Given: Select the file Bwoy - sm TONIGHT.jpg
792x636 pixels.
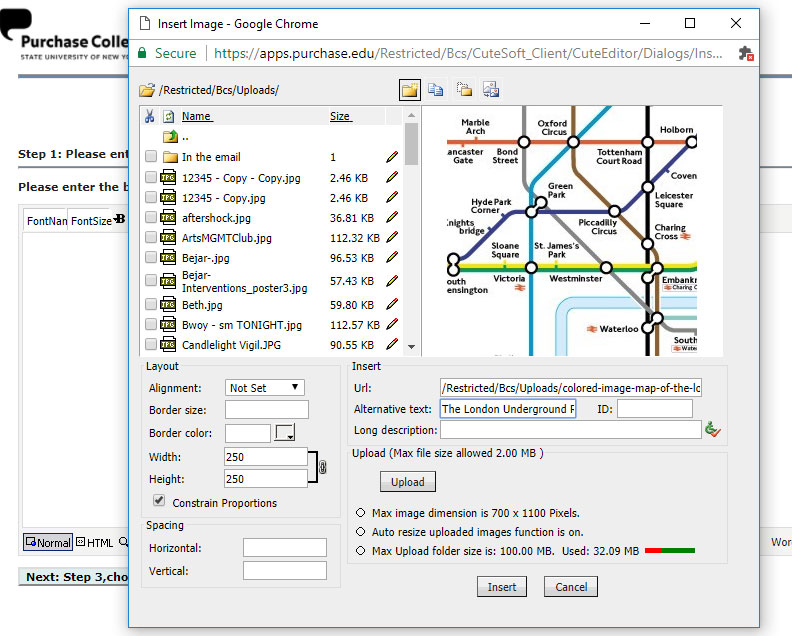Looking at the screenshot, I should click(241, 325).
